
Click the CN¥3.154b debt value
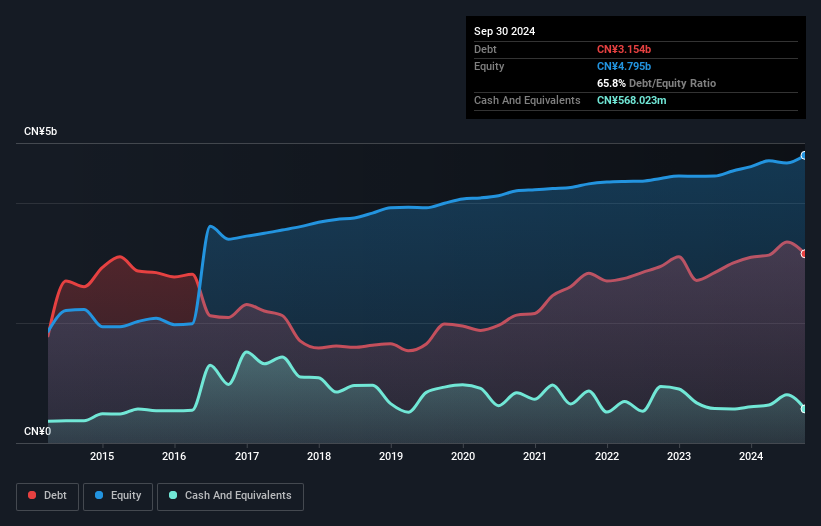(624, 49)
